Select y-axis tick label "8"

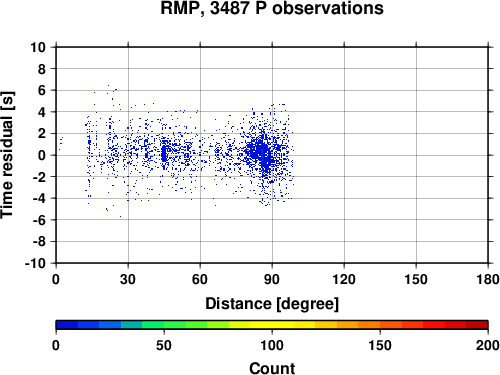42,69
